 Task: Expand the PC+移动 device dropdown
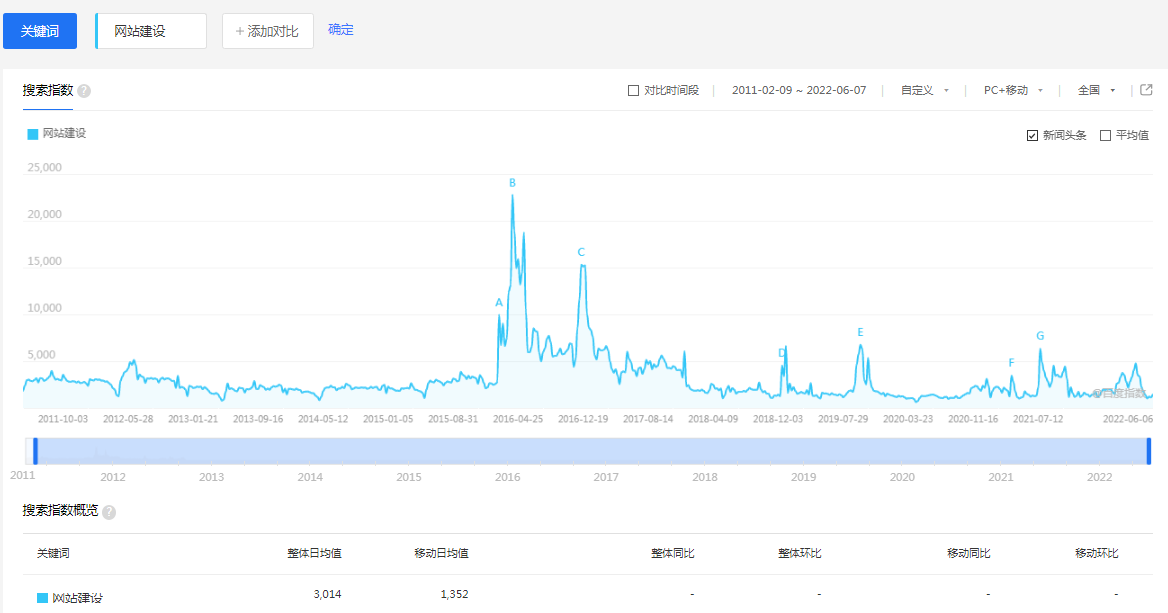coord(1013,91)
